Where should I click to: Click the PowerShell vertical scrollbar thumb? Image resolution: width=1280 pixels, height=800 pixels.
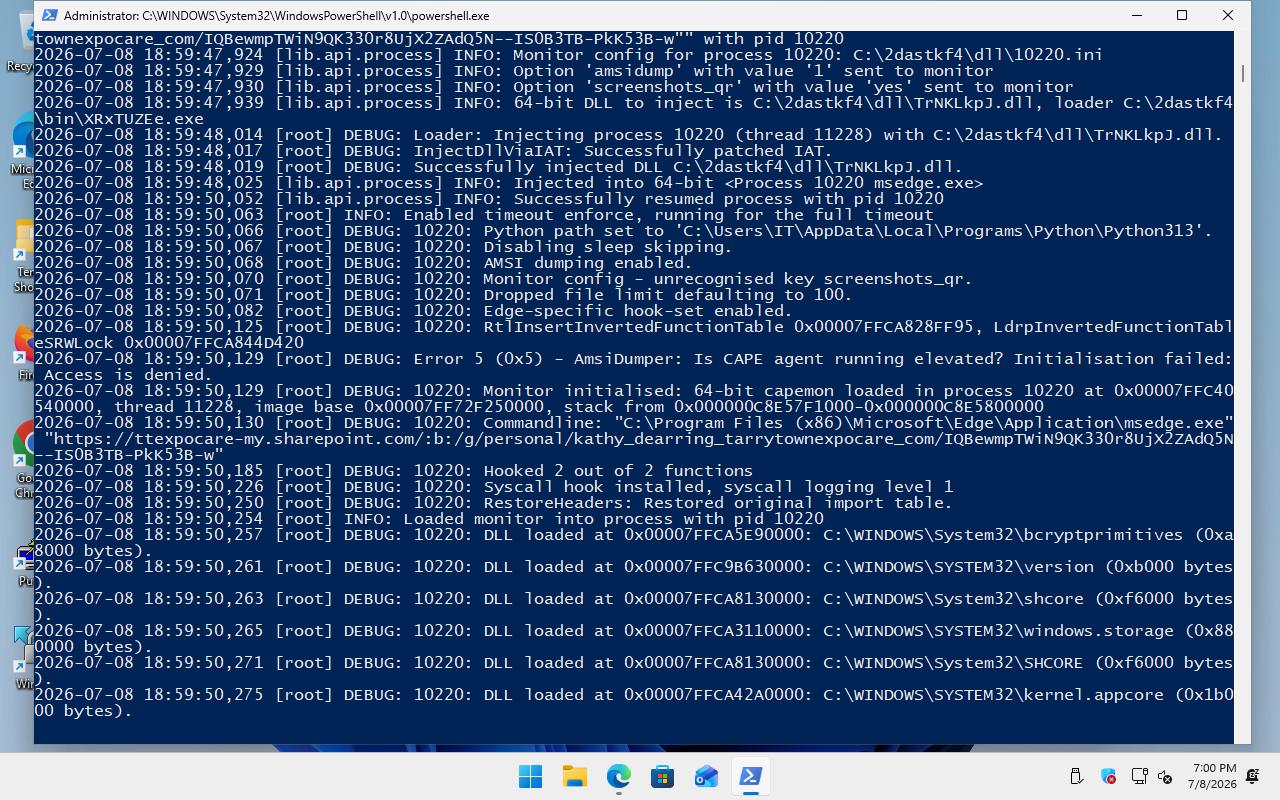point(1243,74)
